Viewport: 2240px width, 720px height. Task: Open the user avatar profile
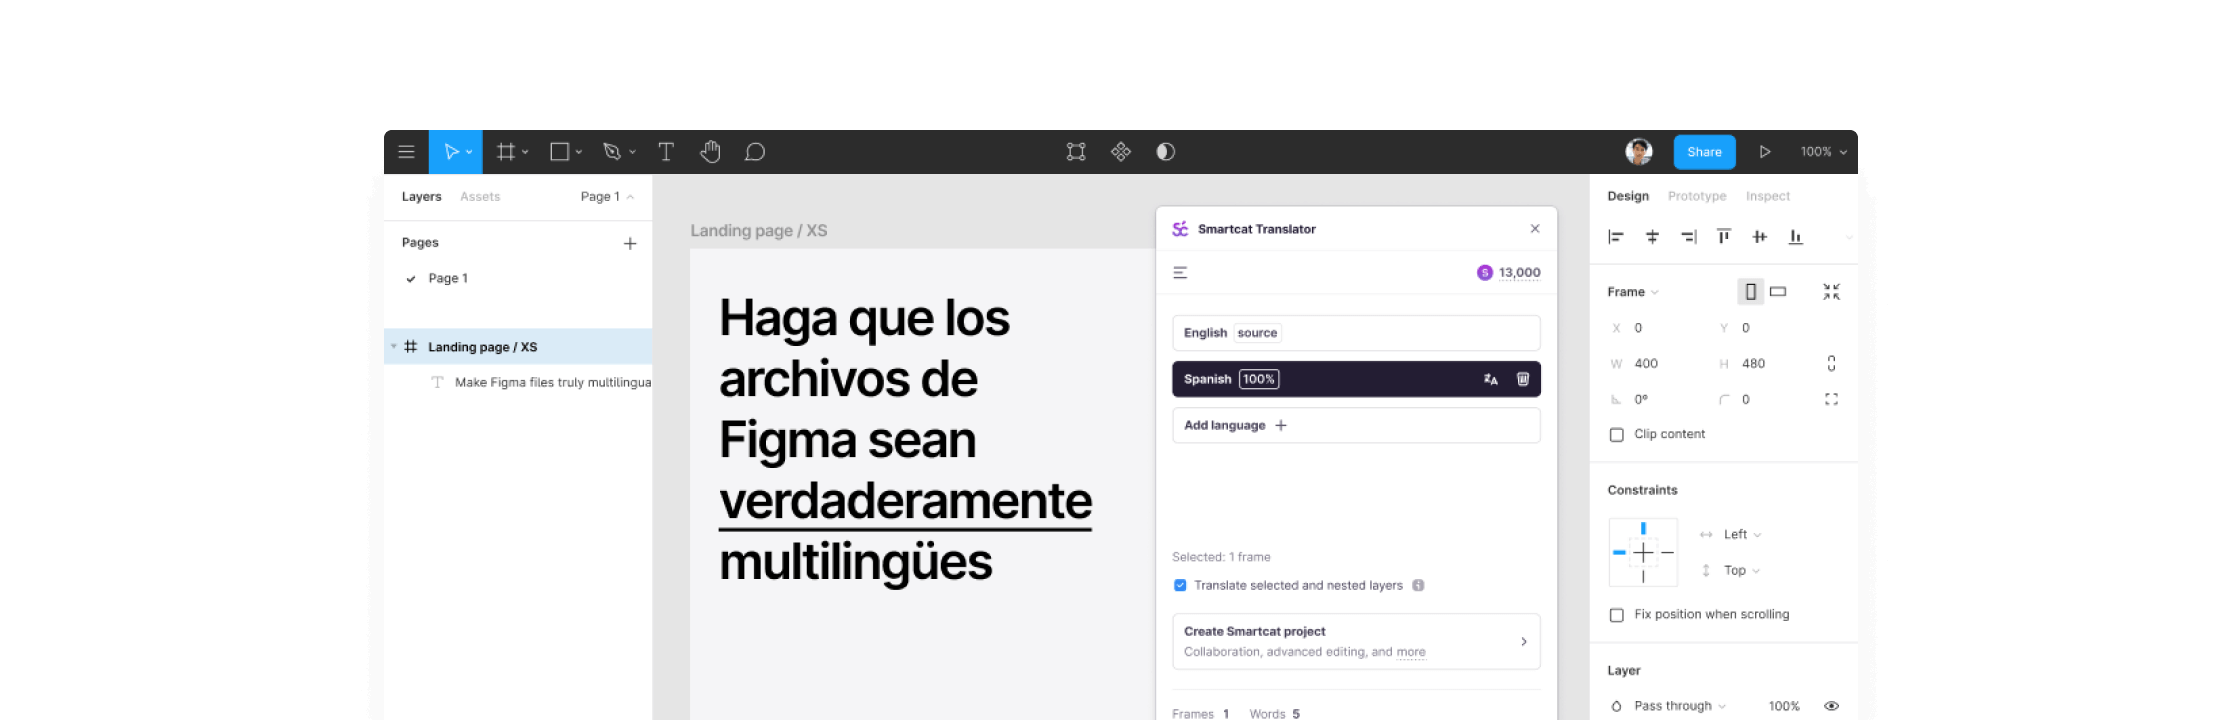pos(1639,152)
